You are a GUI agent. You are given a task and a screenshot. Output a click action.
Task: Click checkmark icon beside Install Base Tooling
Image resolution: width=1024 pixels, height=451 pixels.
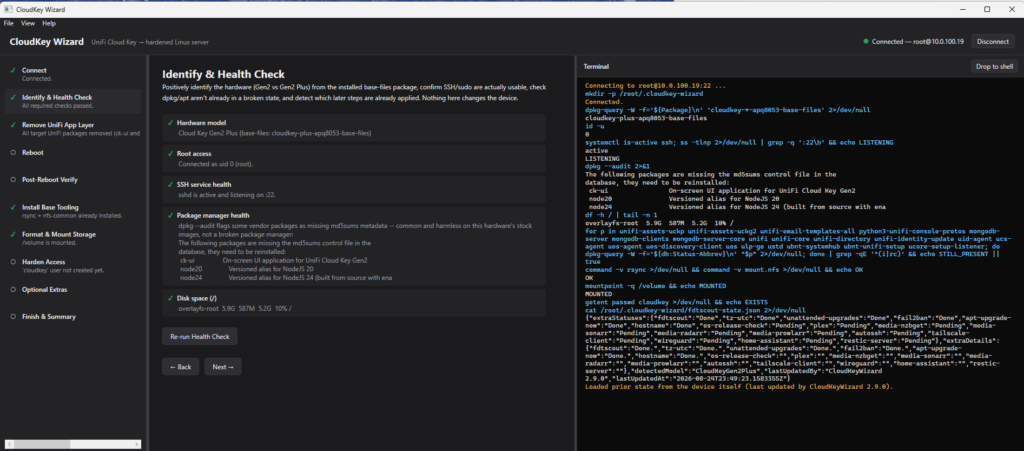(x=12, y=207)
